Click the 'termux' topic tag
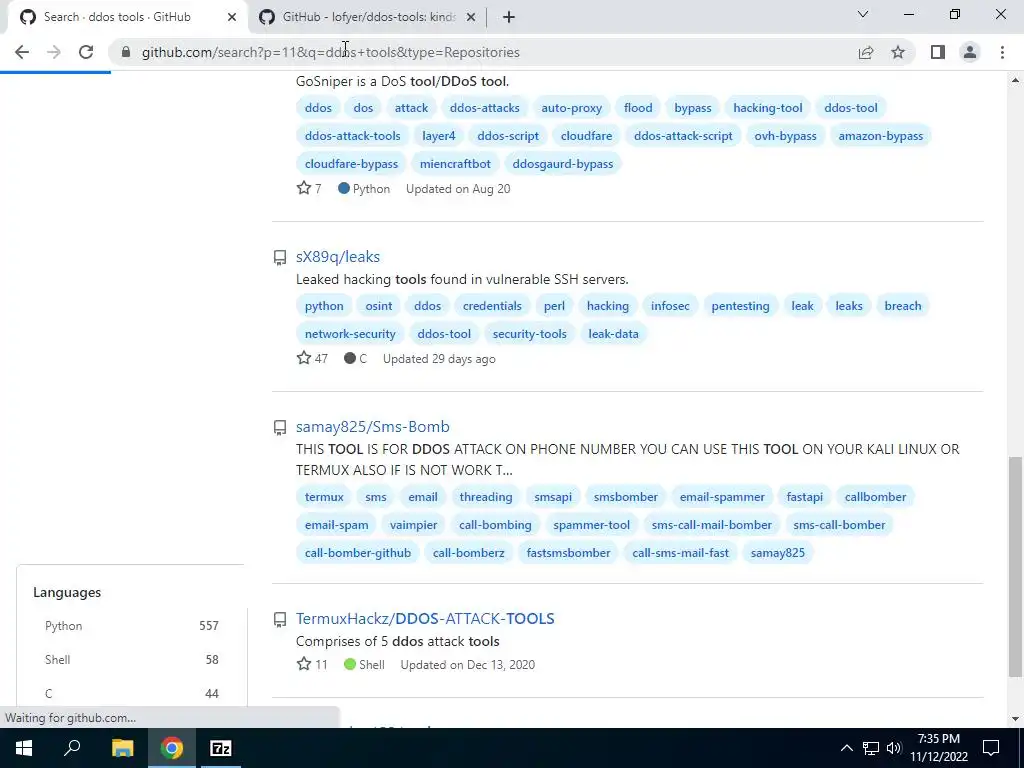Screen dimensions: 1024x768 pos(324,497)
